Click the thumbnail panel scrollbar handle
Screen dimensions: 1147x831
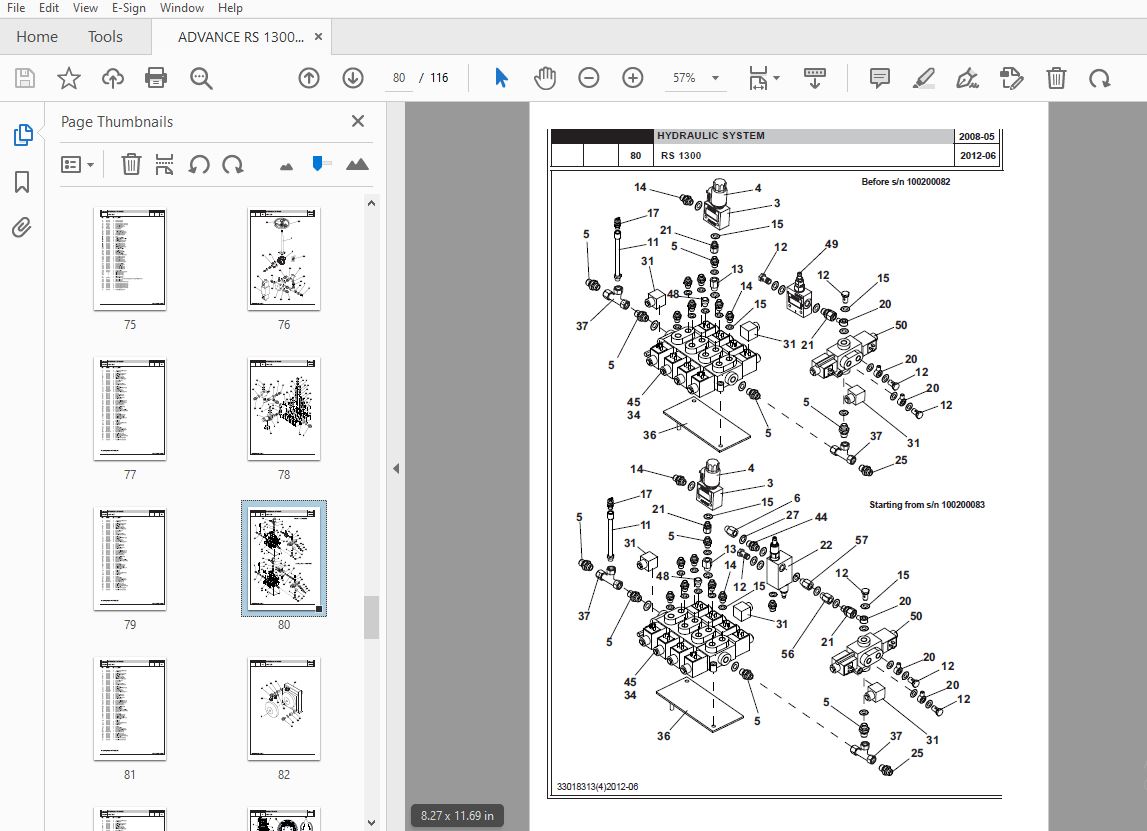tap(372, 617)
